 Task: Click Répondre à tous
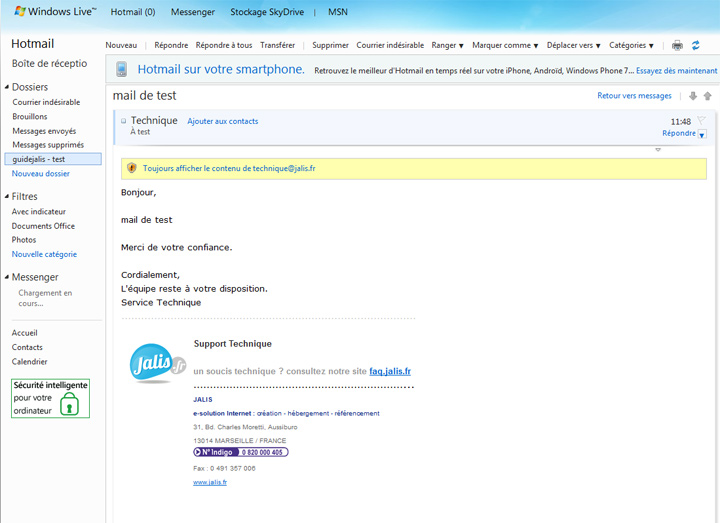pyautogui.click(x=224, y=45)
